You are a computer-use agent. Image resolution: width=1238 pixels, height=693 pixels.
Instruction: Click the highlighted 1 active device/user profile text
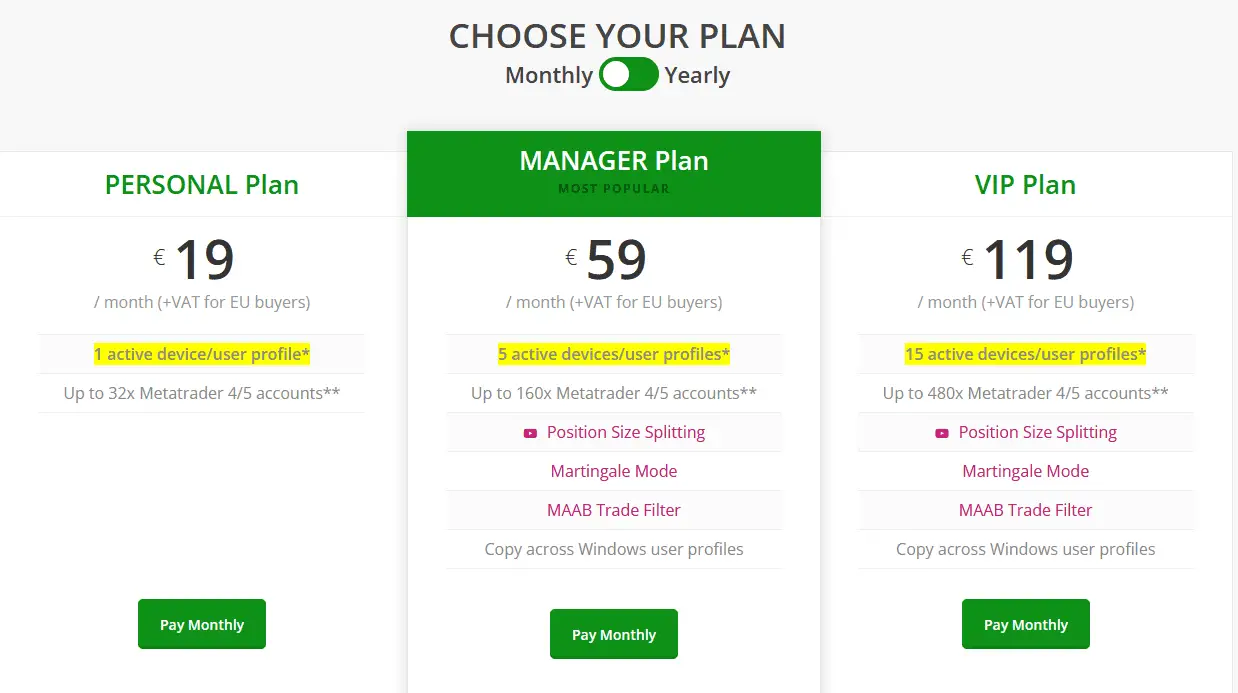202,354
